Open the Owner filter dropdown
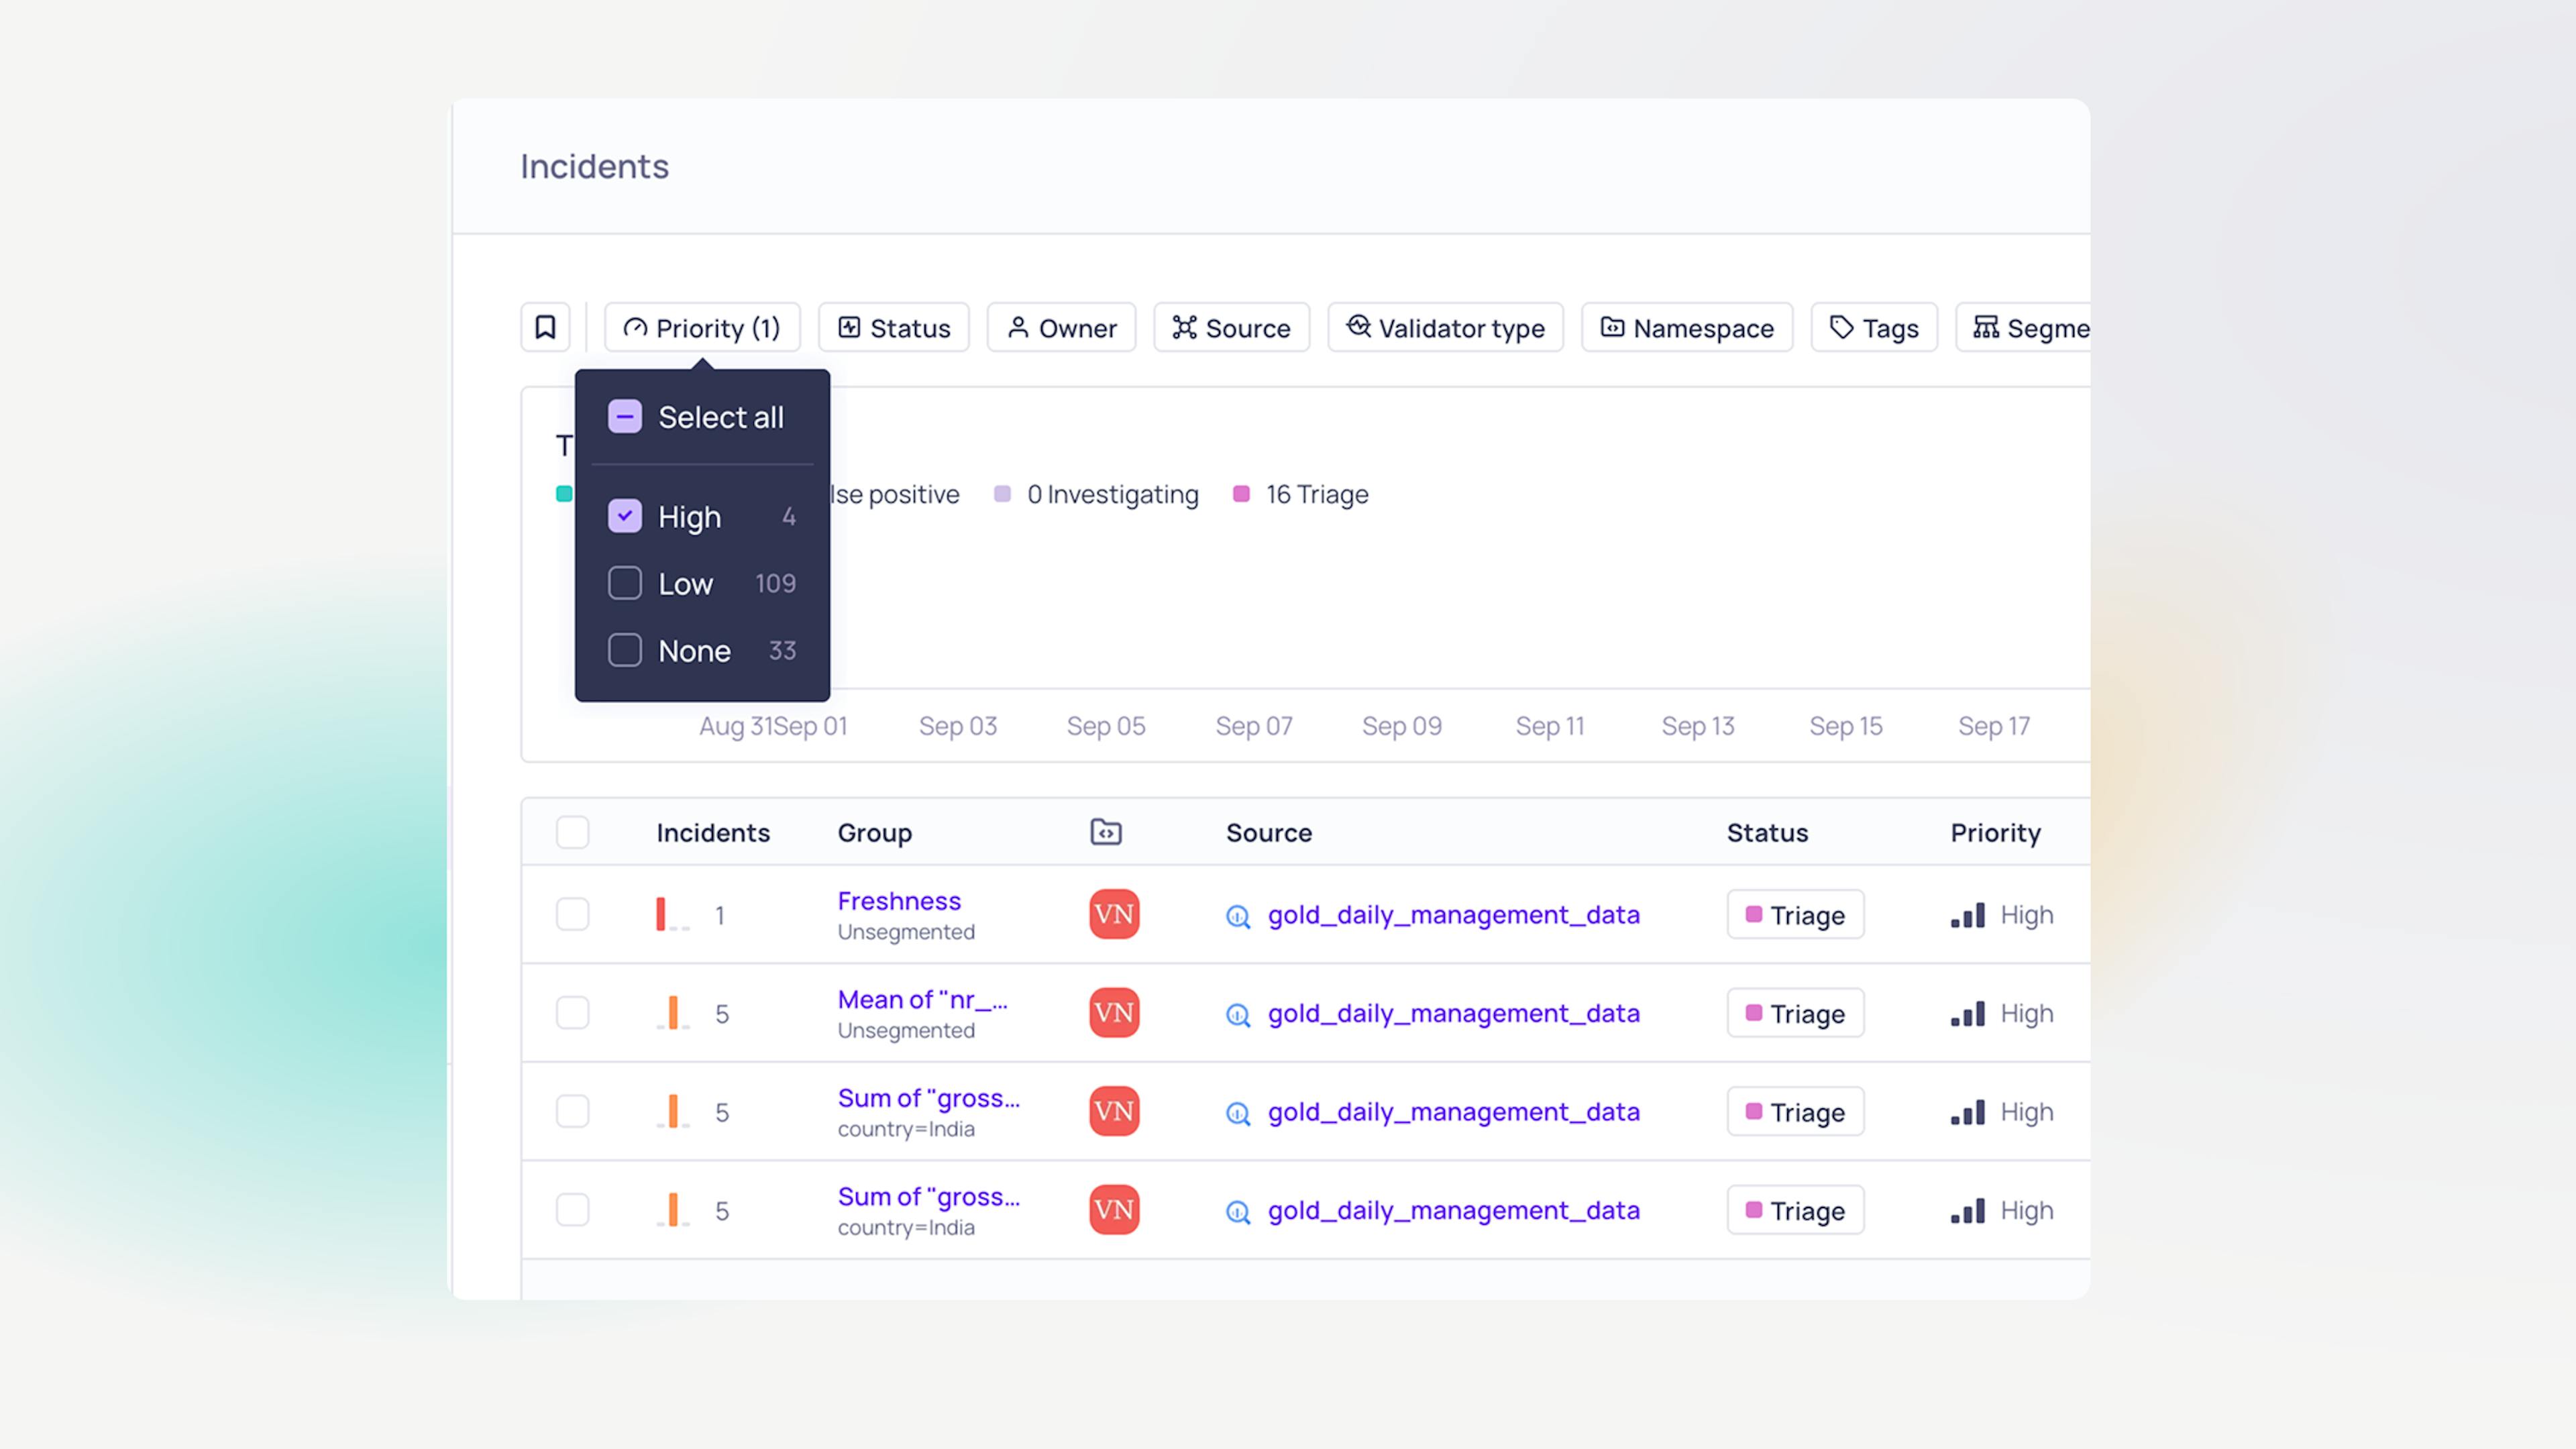Screen dimensions: 2576x1449 point(1061,327)
